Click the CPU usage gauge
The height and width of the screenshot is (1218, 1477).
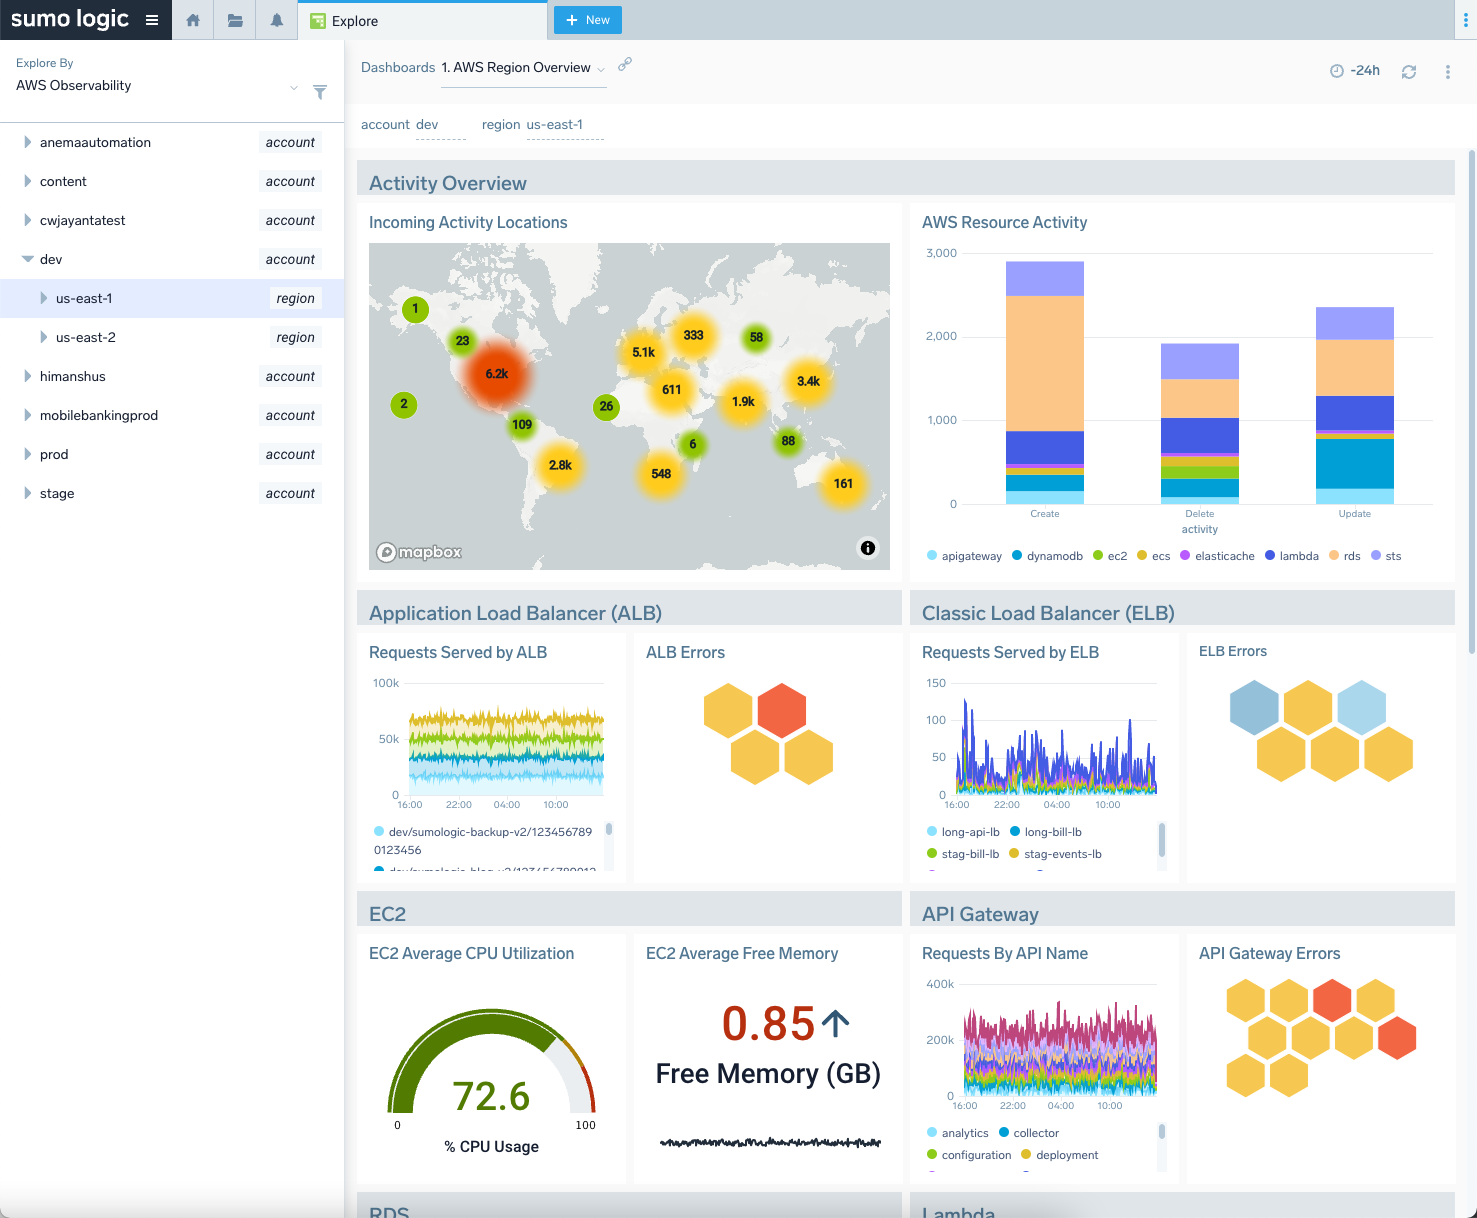491,1062
